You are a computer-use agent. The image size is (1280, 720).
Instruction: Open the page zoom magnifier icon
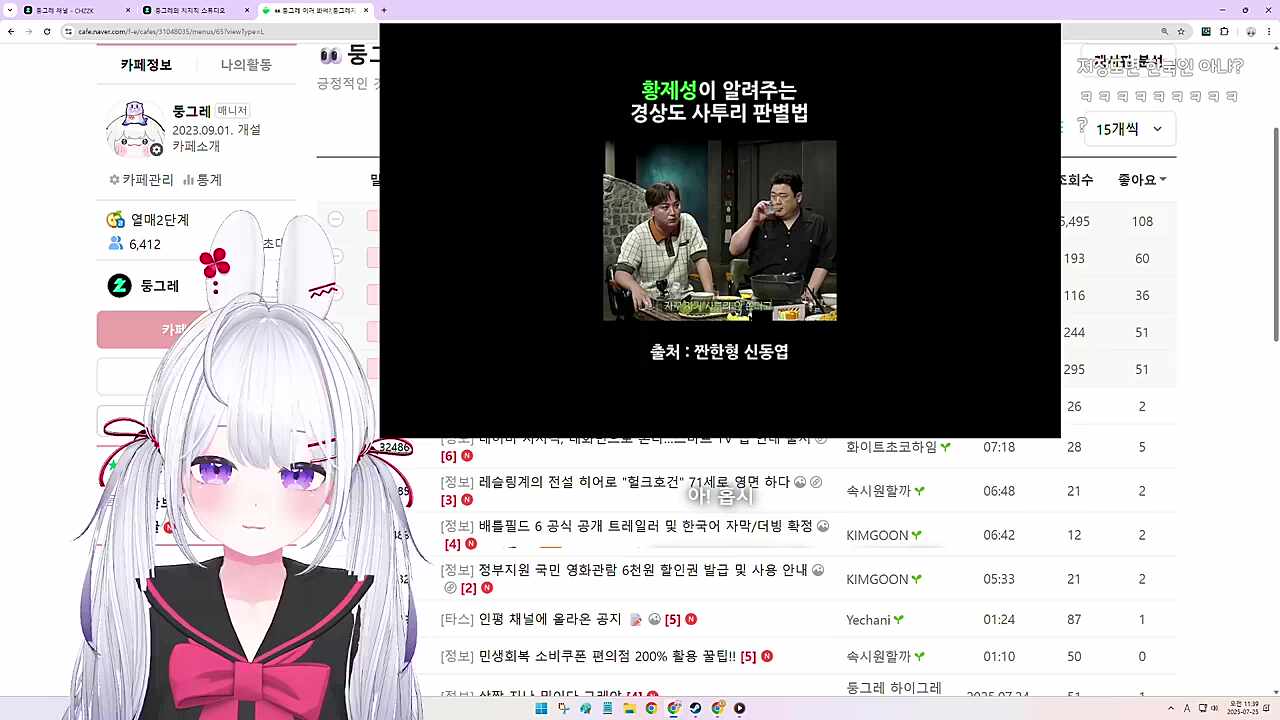tap(1165, 31)
